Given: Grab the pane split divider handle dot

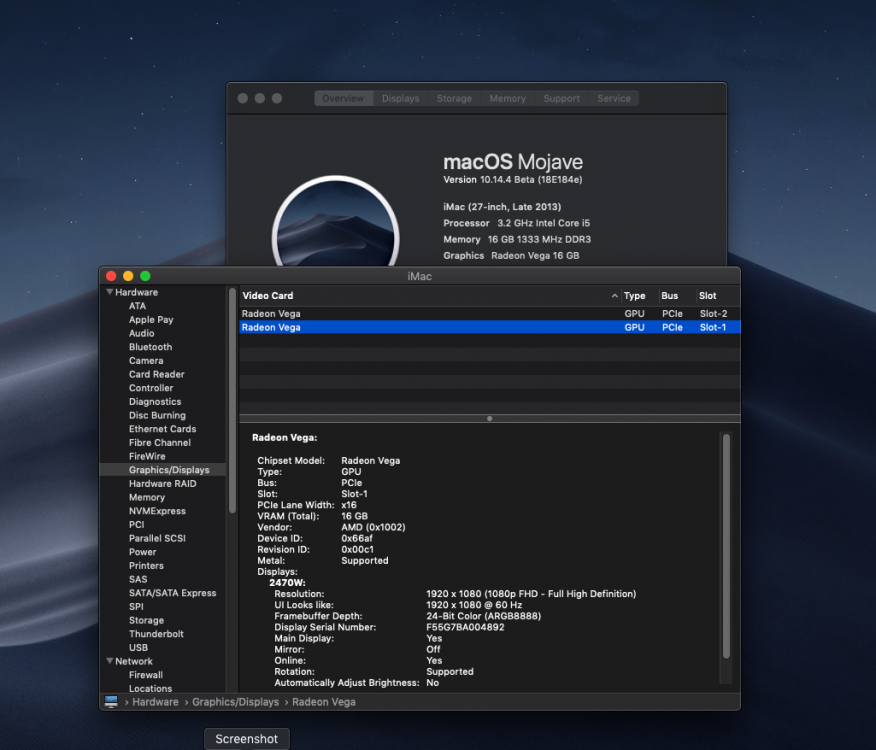Looking at the screenshot, I should coord(489,419).
